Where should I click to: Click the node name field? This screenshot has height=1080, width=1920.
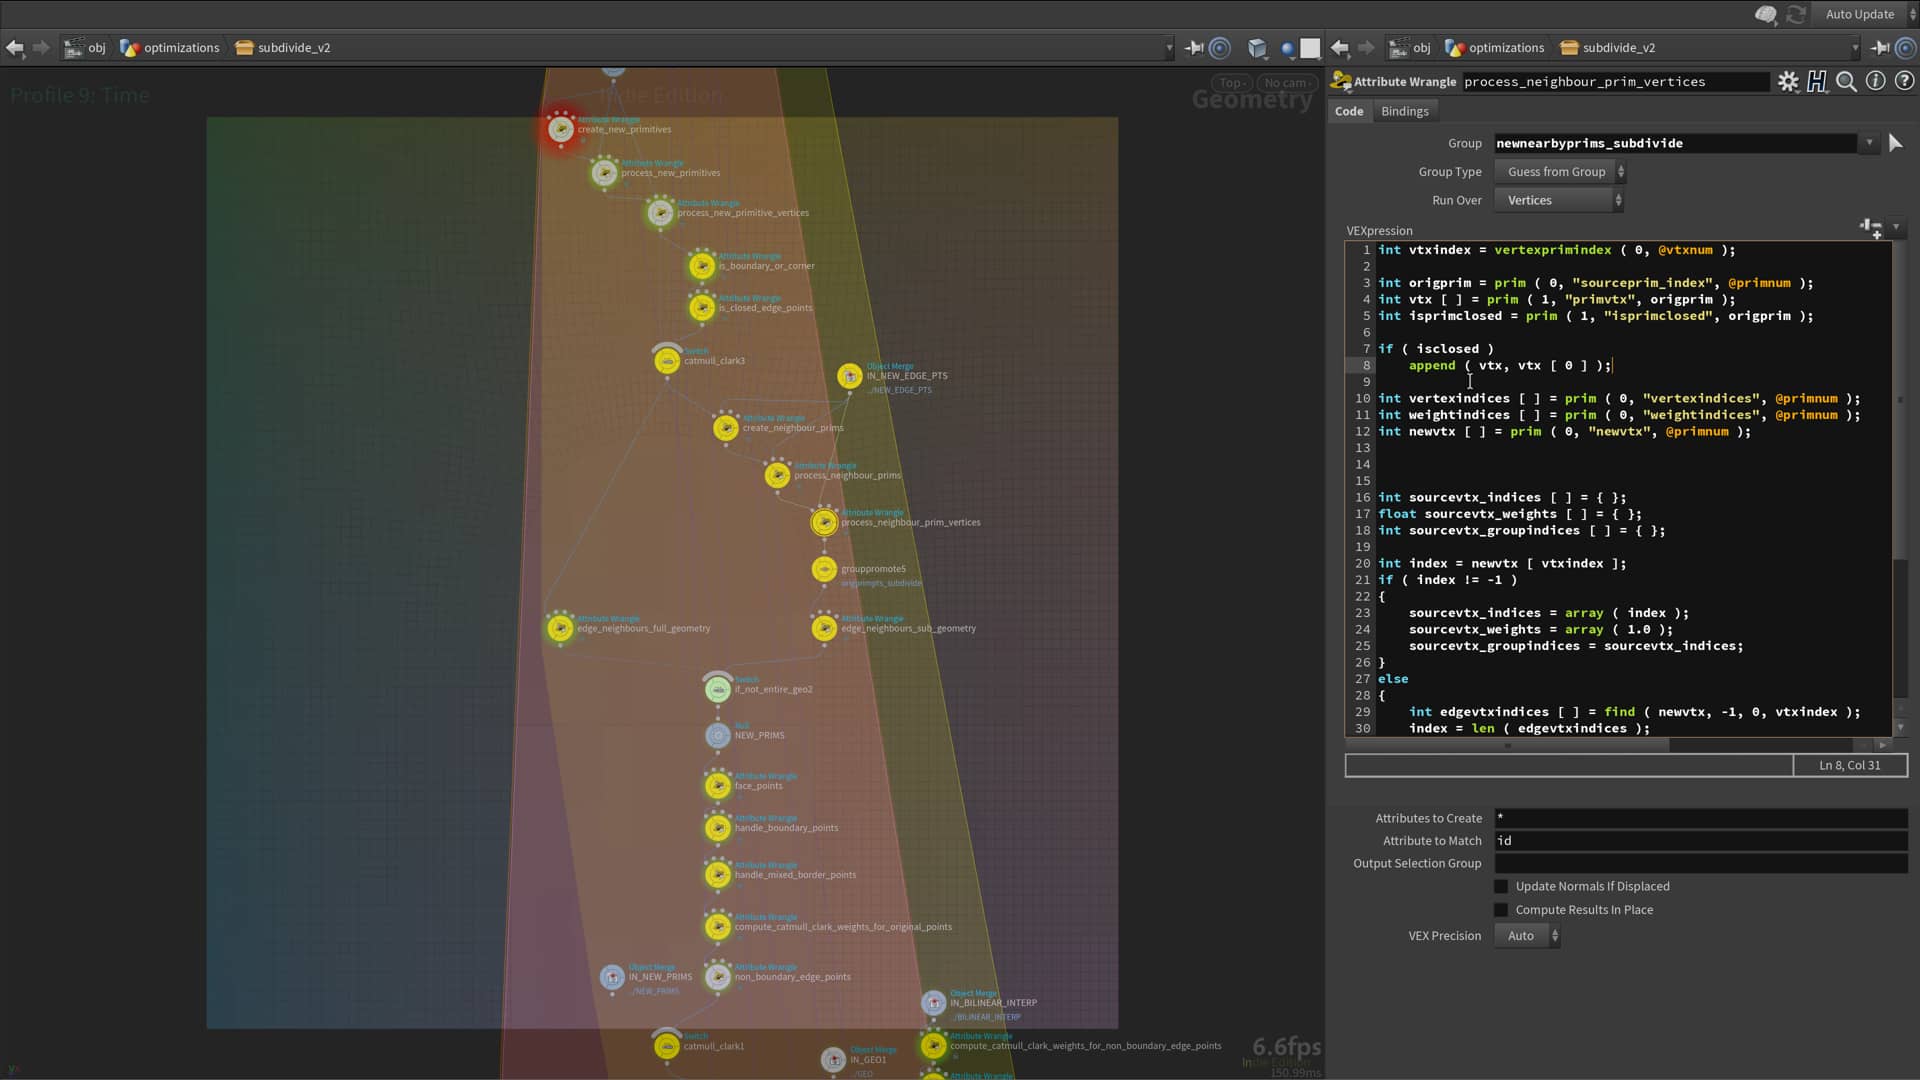(1614, 82)
